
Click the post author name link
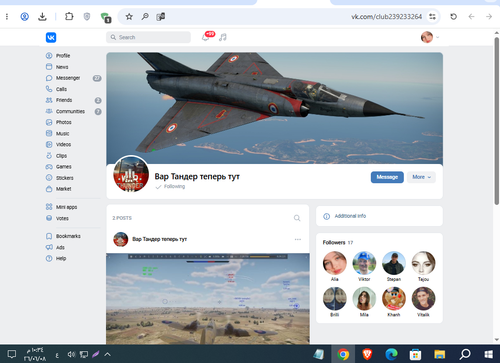[x=159, y=239]
